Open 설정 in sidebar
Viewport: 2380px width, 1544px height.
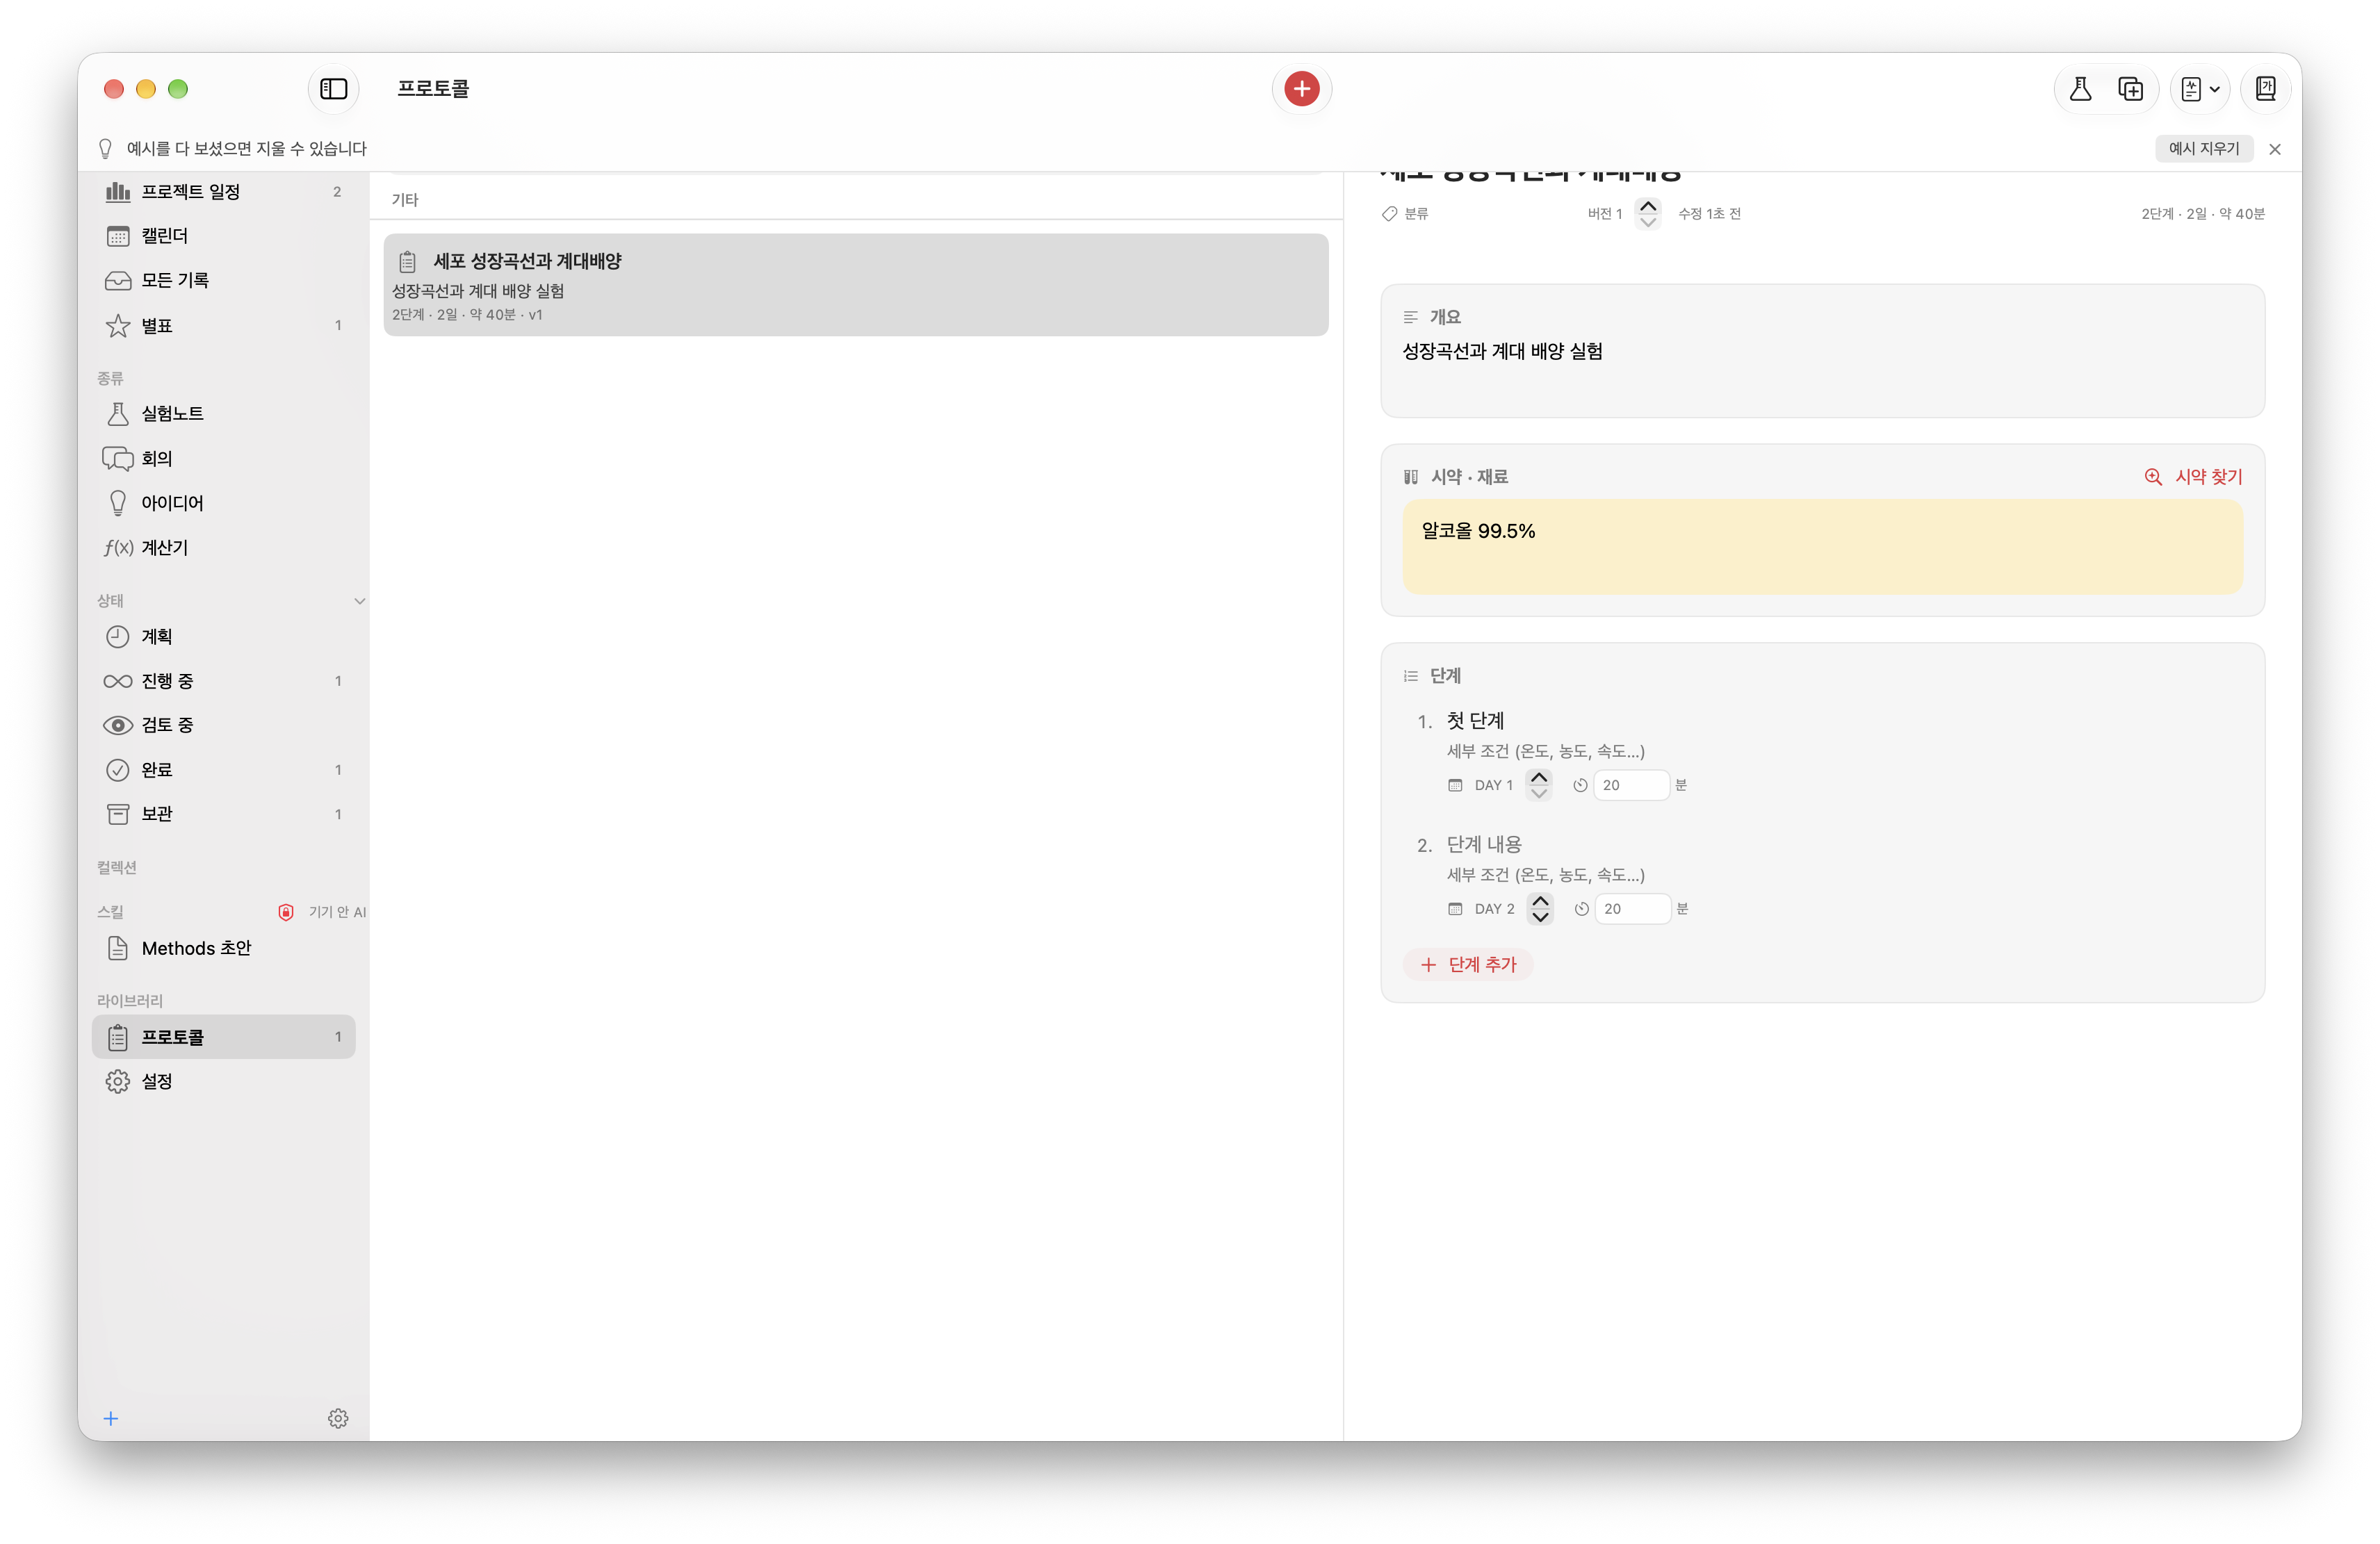[x=224, y=1081]
